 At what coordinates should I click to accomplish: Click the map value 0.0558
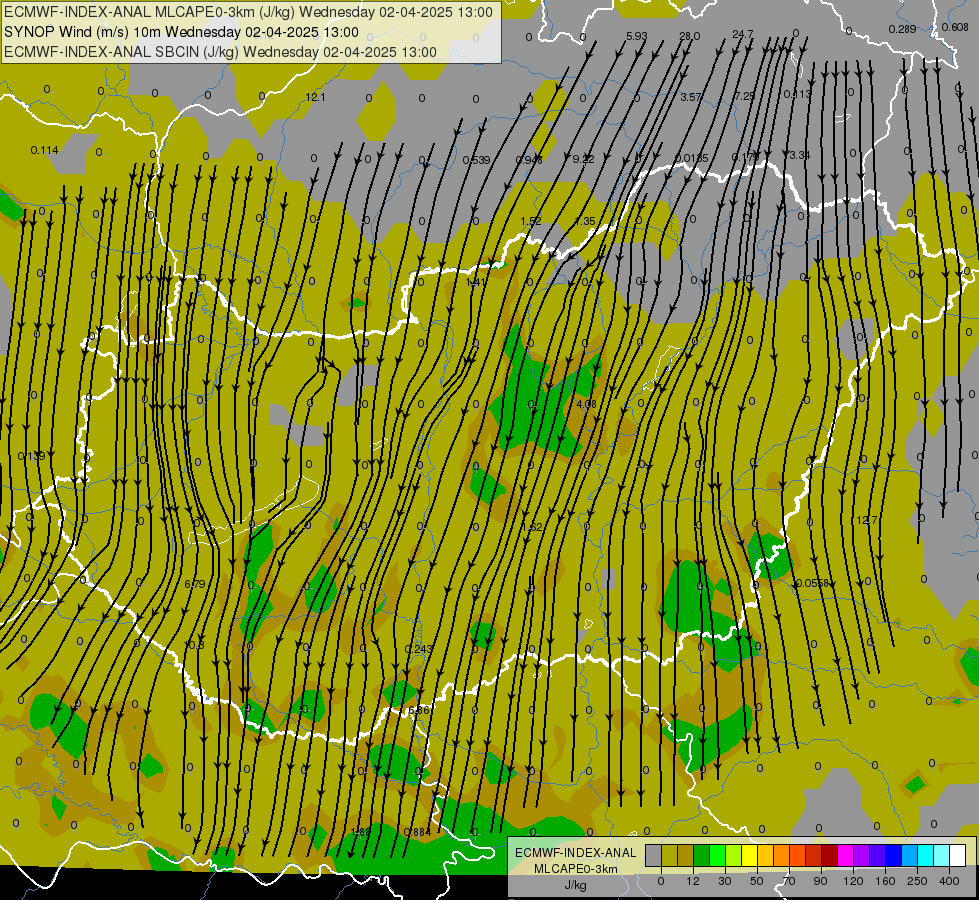(x=812, y=583)
